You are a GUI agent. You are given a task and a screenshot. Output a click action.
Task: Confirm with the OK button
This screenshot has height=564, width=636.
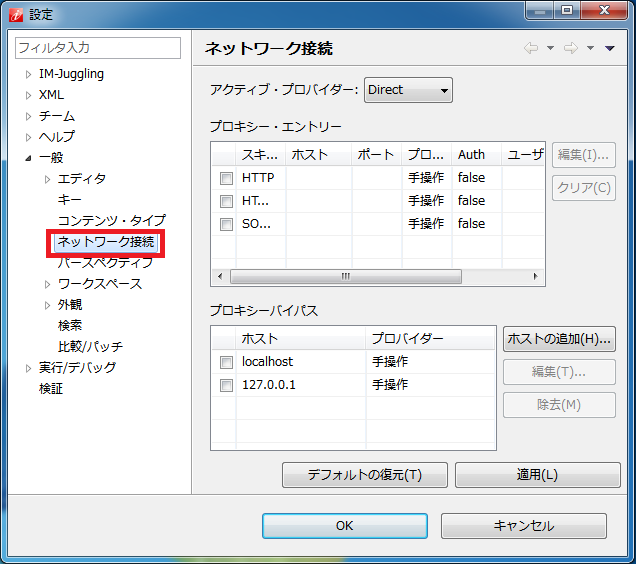point(345,526)
